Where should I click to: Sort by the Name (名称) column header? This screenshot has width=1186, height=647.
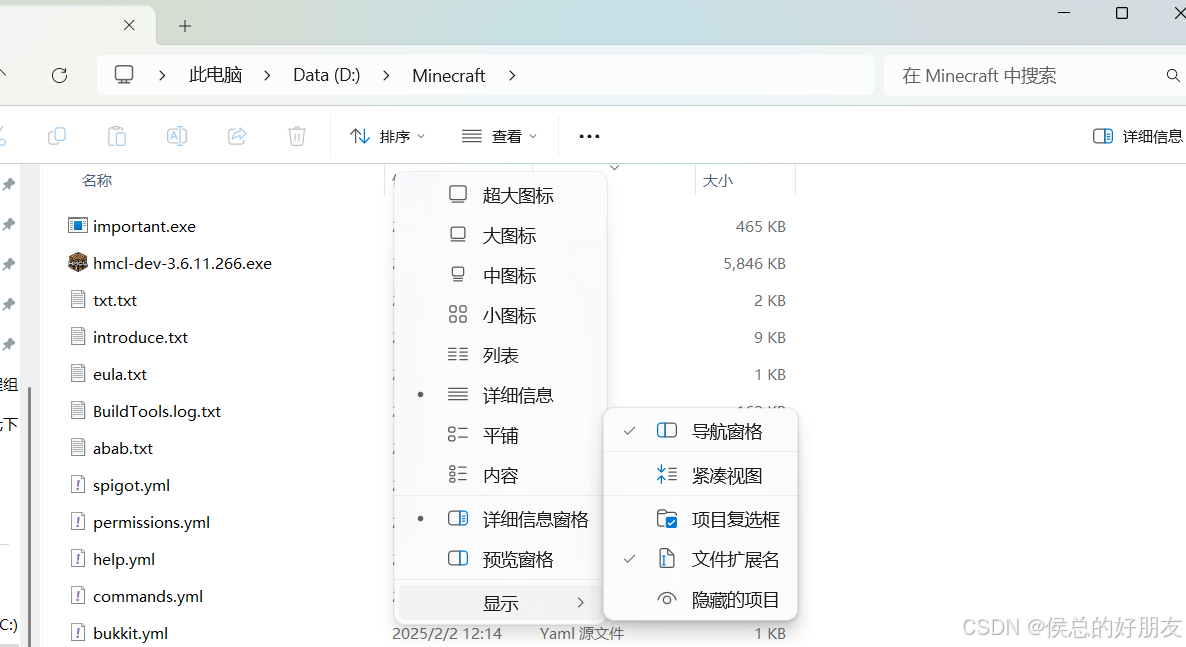[x=97, y=180]
